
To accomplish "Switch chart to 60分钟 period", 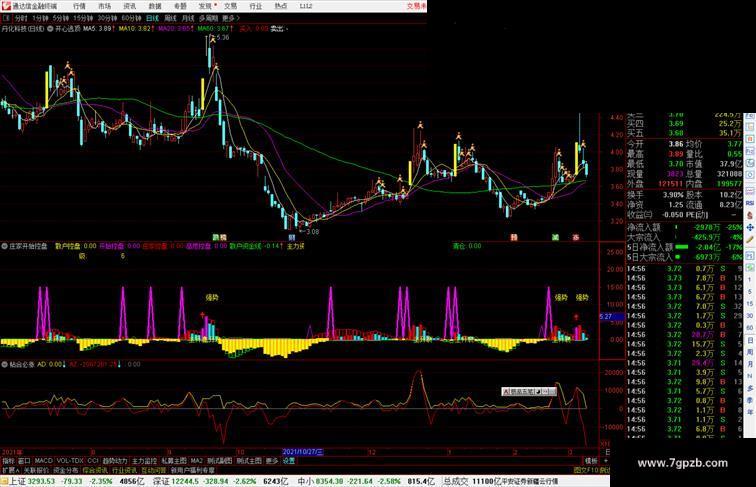I will tap(131, 18).
